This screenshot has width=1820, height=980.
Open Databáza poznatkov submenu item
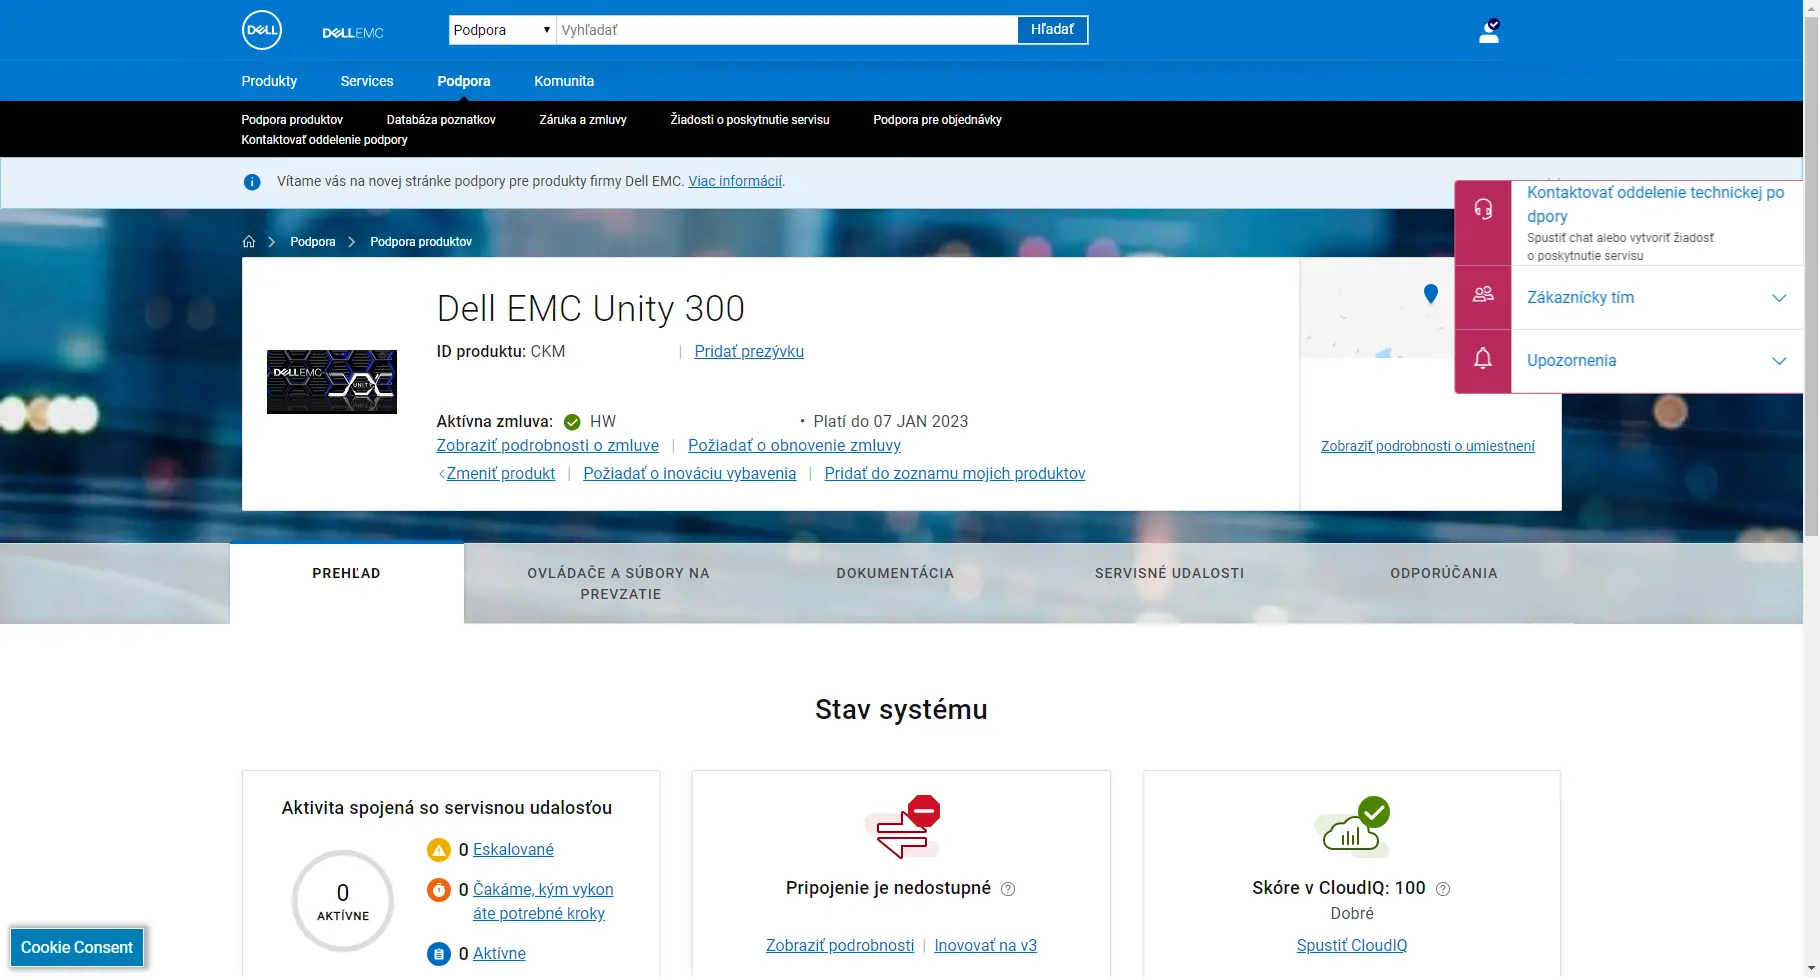coord(441,120)
